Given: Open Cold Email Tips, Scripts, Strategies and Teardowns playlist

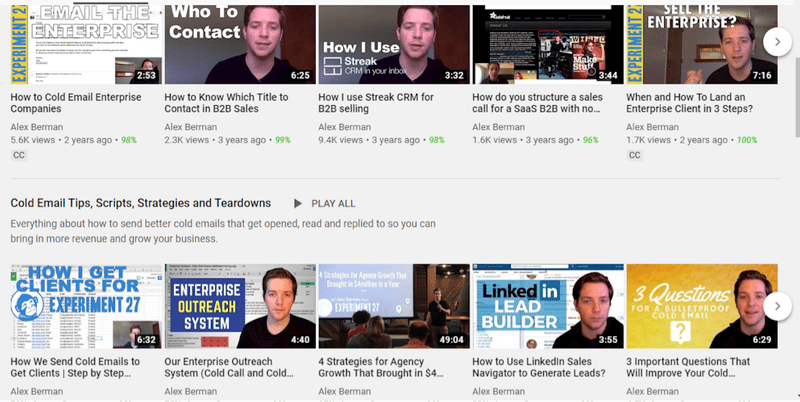Looking at the screenshot, I should [x=141, y=203].
